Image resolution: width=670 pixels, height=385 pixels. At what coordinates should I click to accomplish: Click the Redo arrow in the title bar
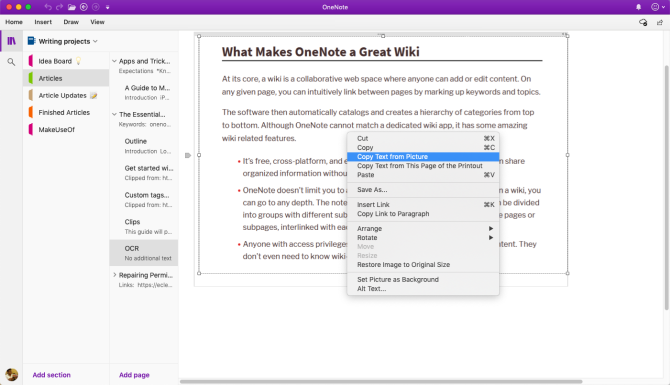[59, 7]
